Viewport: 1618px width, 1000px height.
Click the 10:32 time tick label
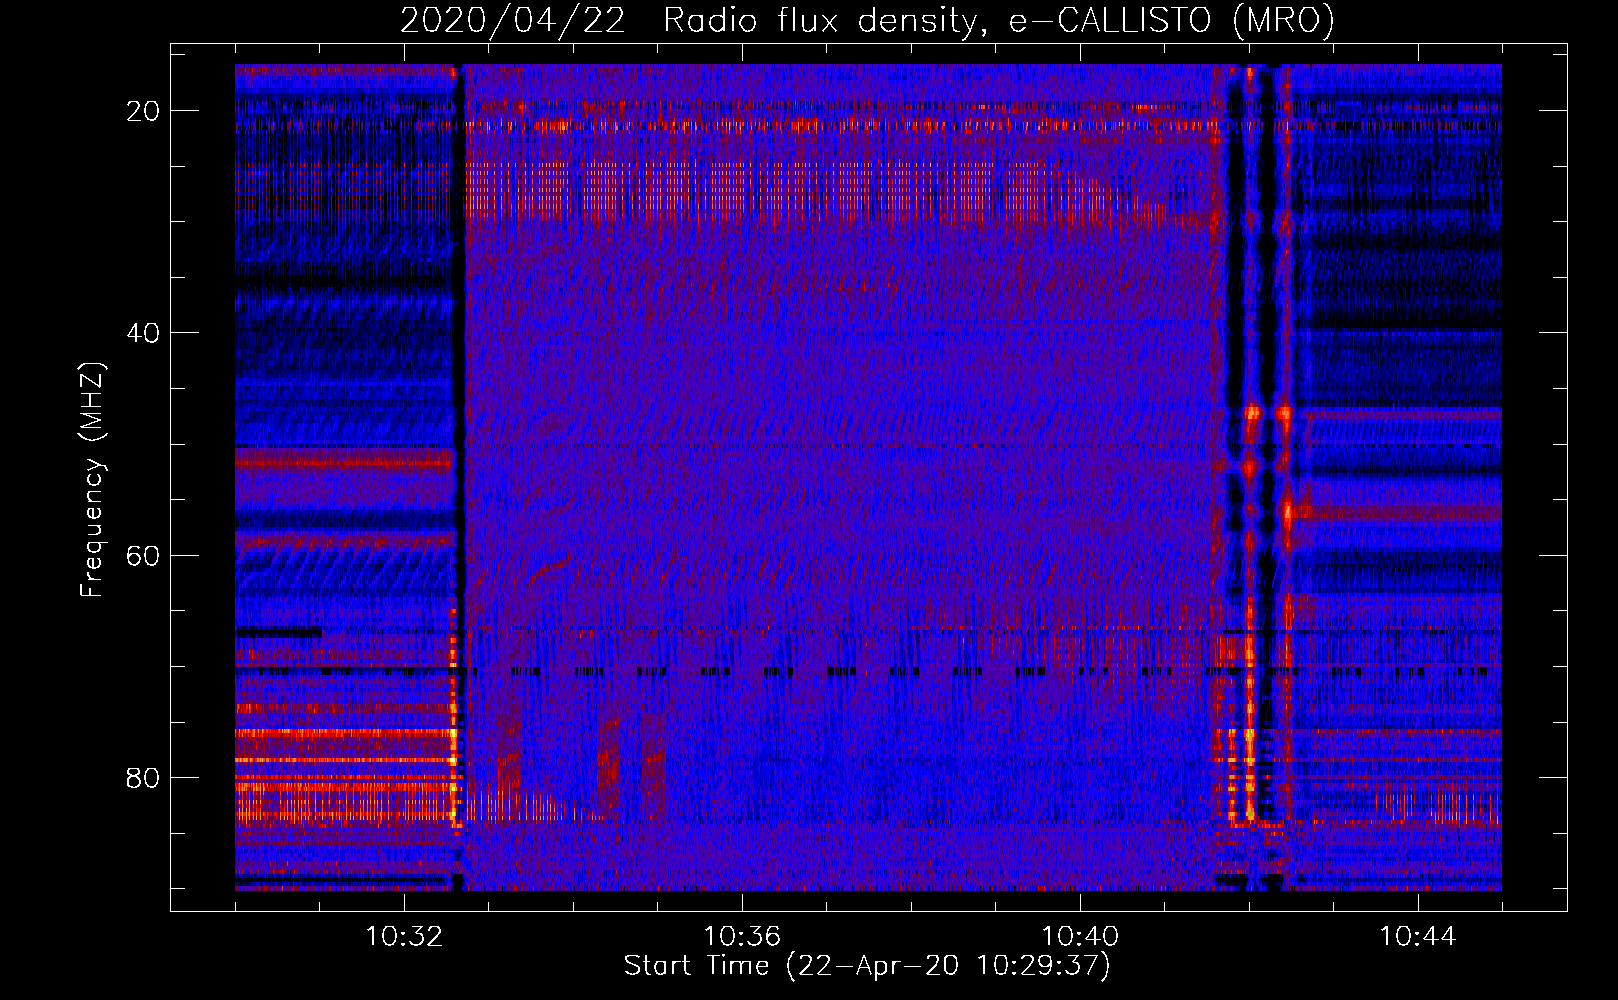(404, 937)
